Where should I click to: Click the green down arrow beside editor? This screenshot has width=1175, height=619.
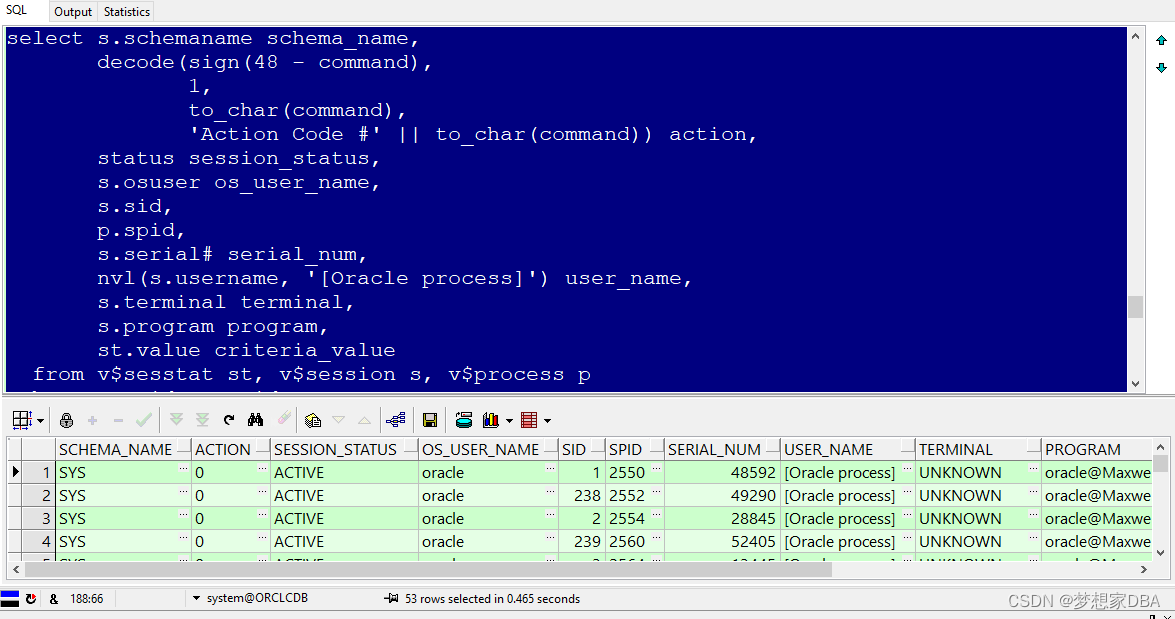pyautogui.click(x=1161, y=67)
